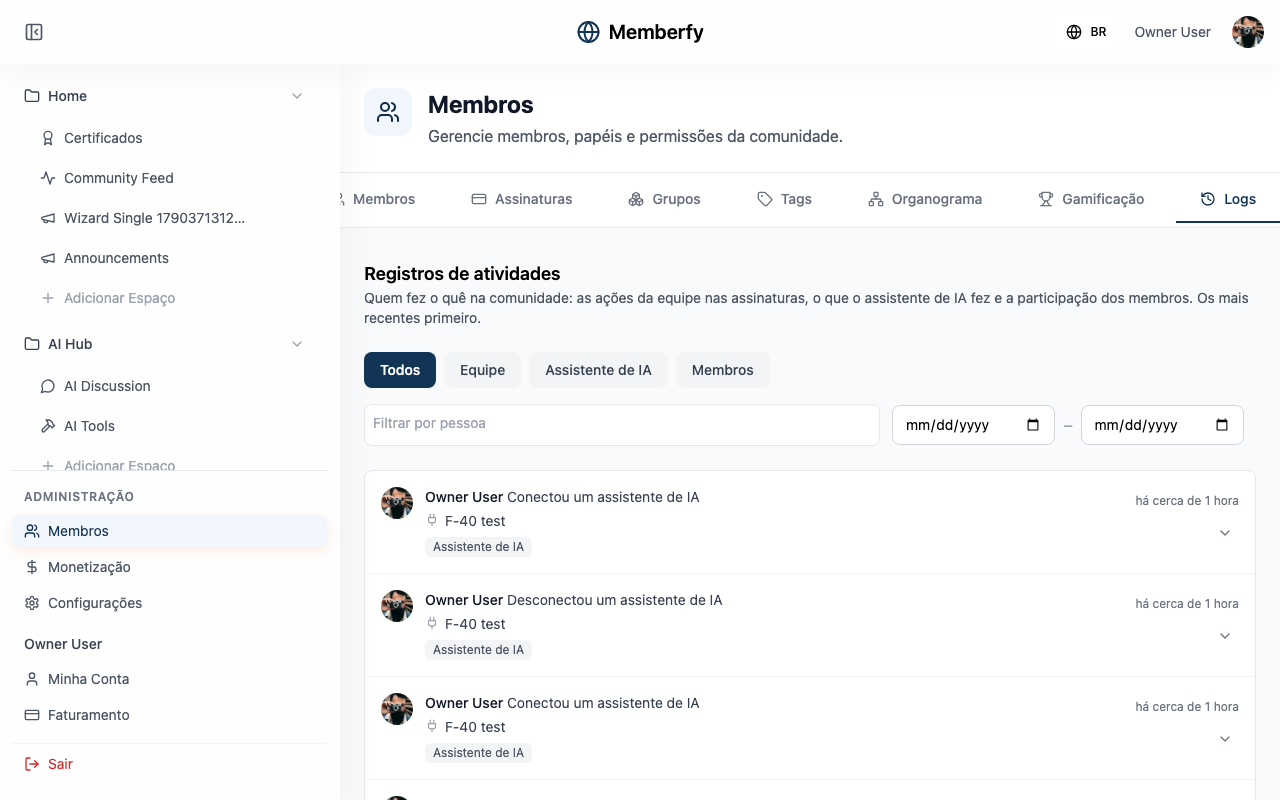The image size is (1280, 800).
Task: Click the Certificados ribbon icon
Action: [48, 138]
